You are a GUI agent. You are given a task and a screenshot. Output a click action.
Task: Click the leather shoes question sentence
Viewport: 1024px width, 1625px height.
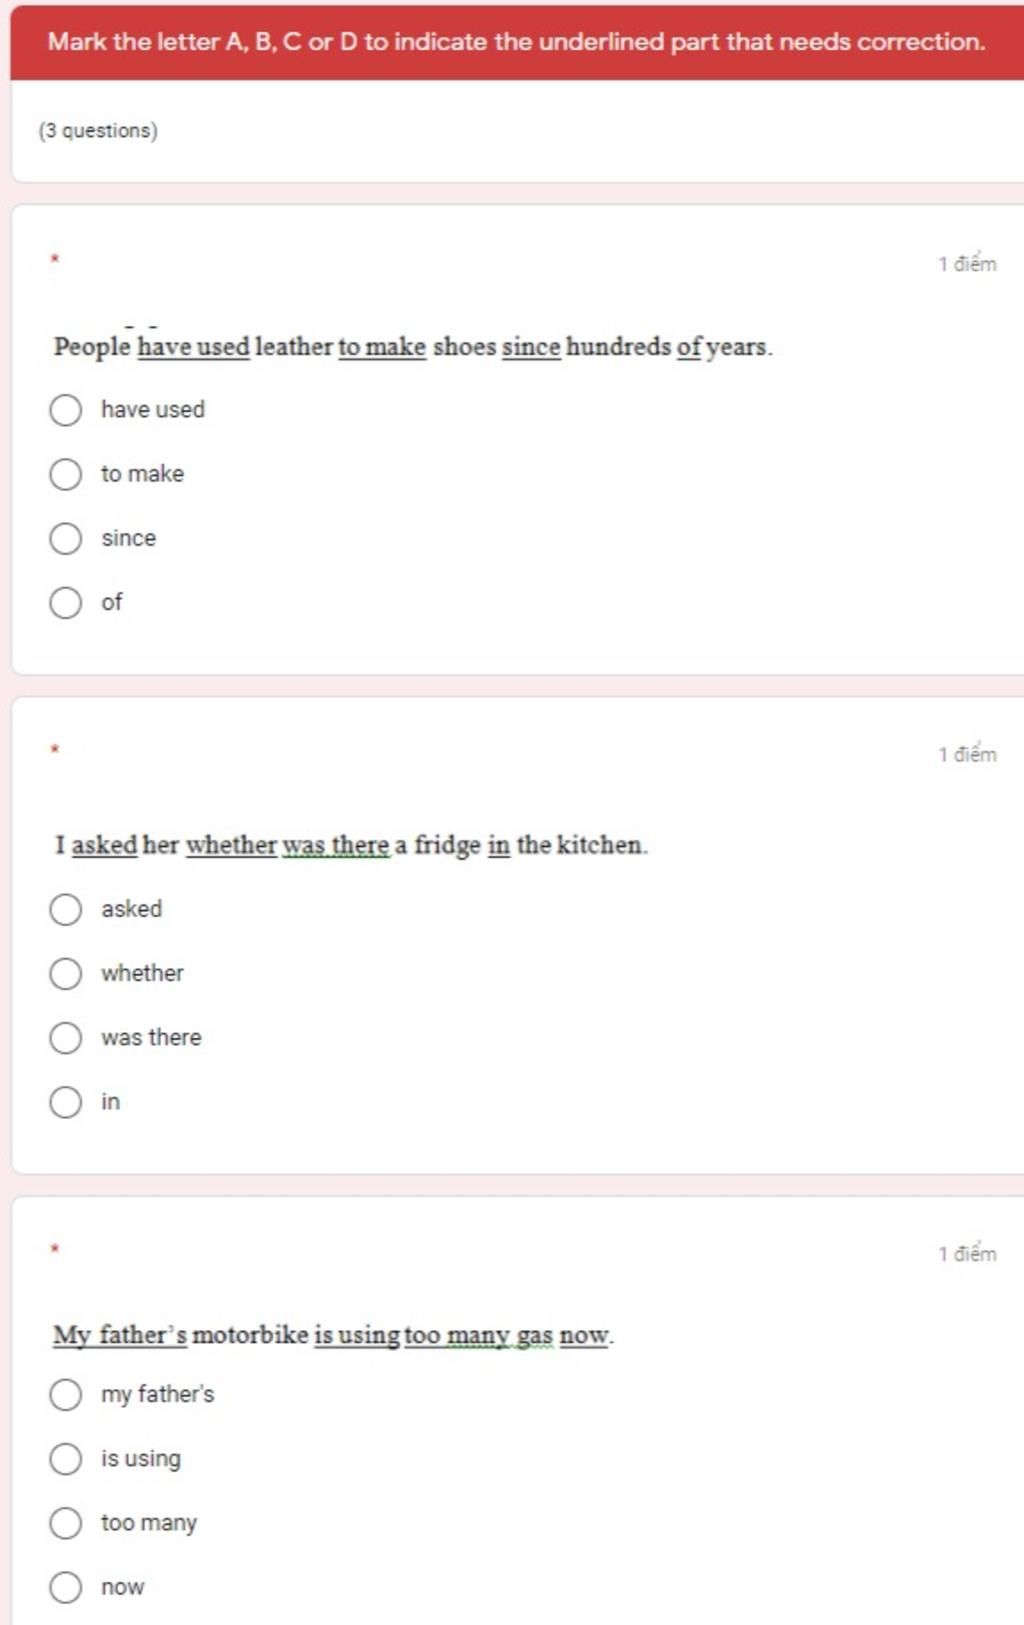(413, 347)
